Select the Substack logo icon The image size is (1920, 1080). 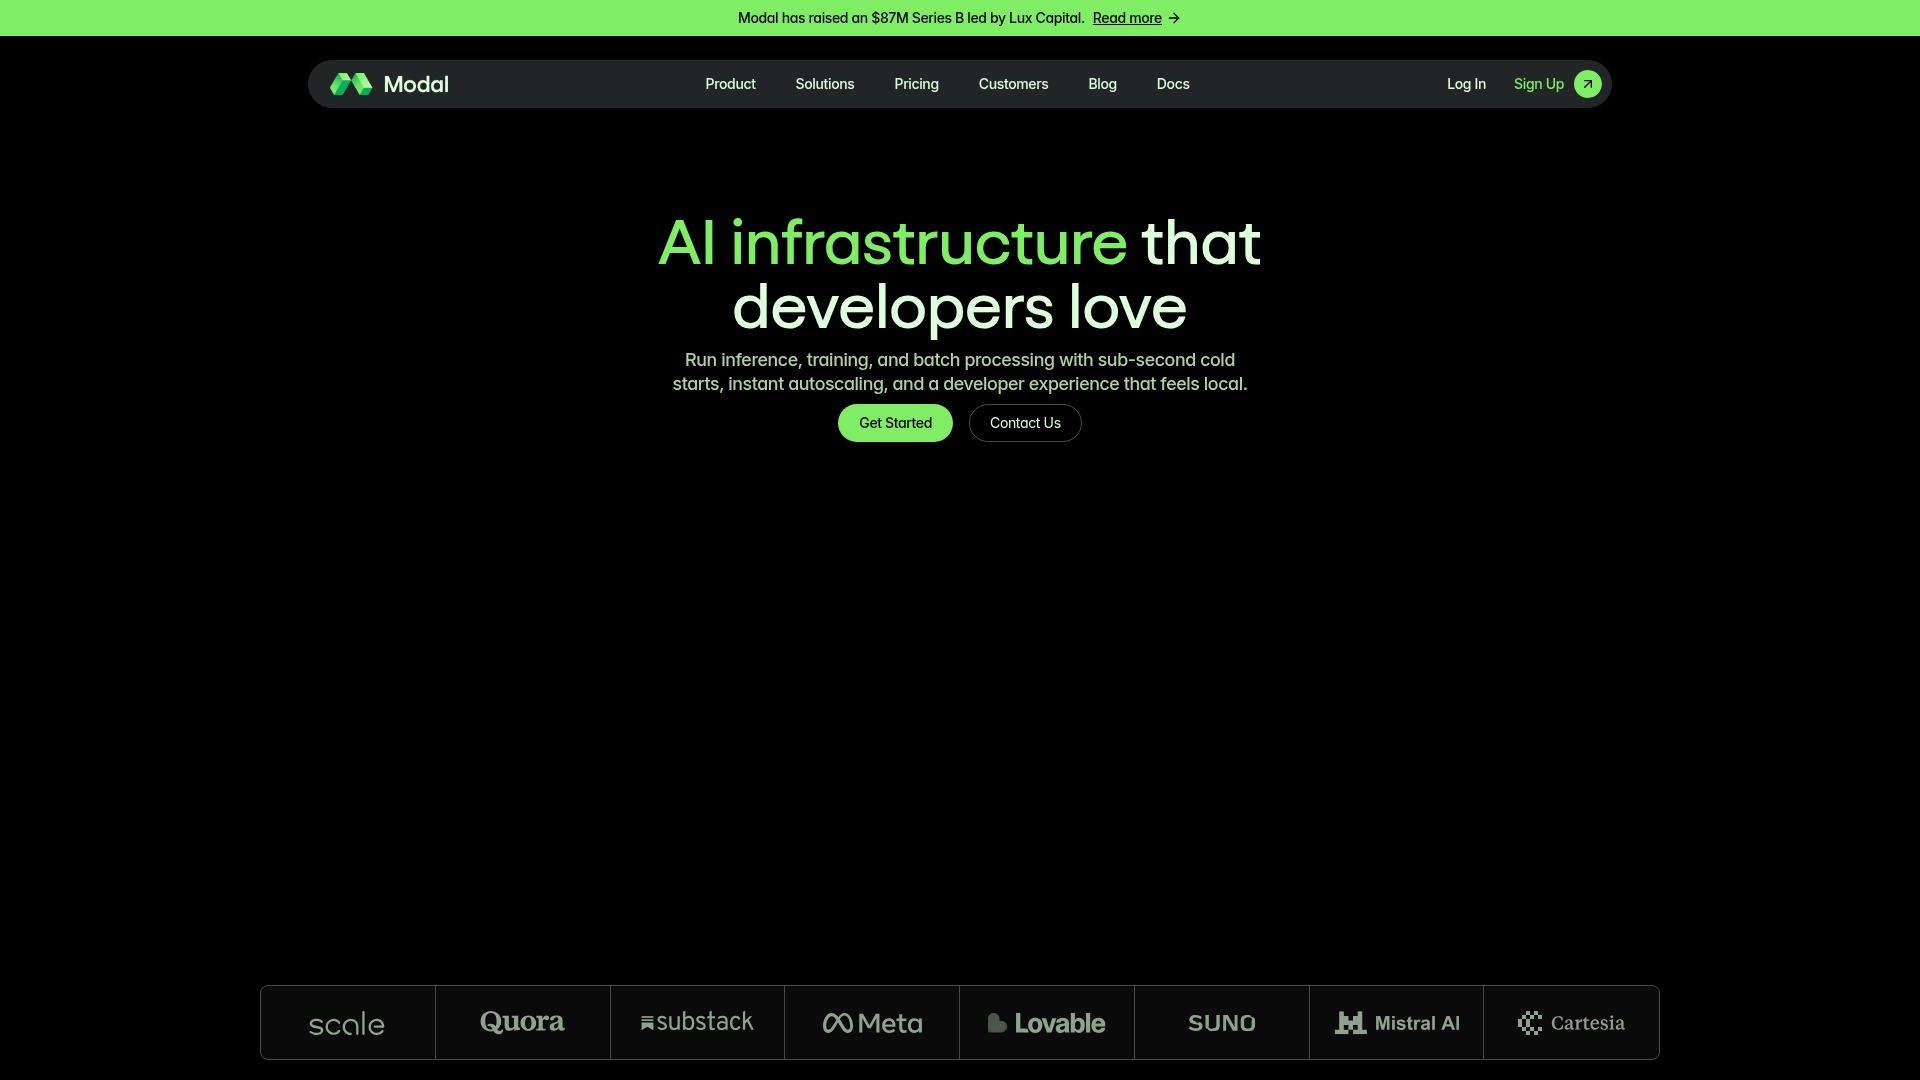[x=648, y=1022]
